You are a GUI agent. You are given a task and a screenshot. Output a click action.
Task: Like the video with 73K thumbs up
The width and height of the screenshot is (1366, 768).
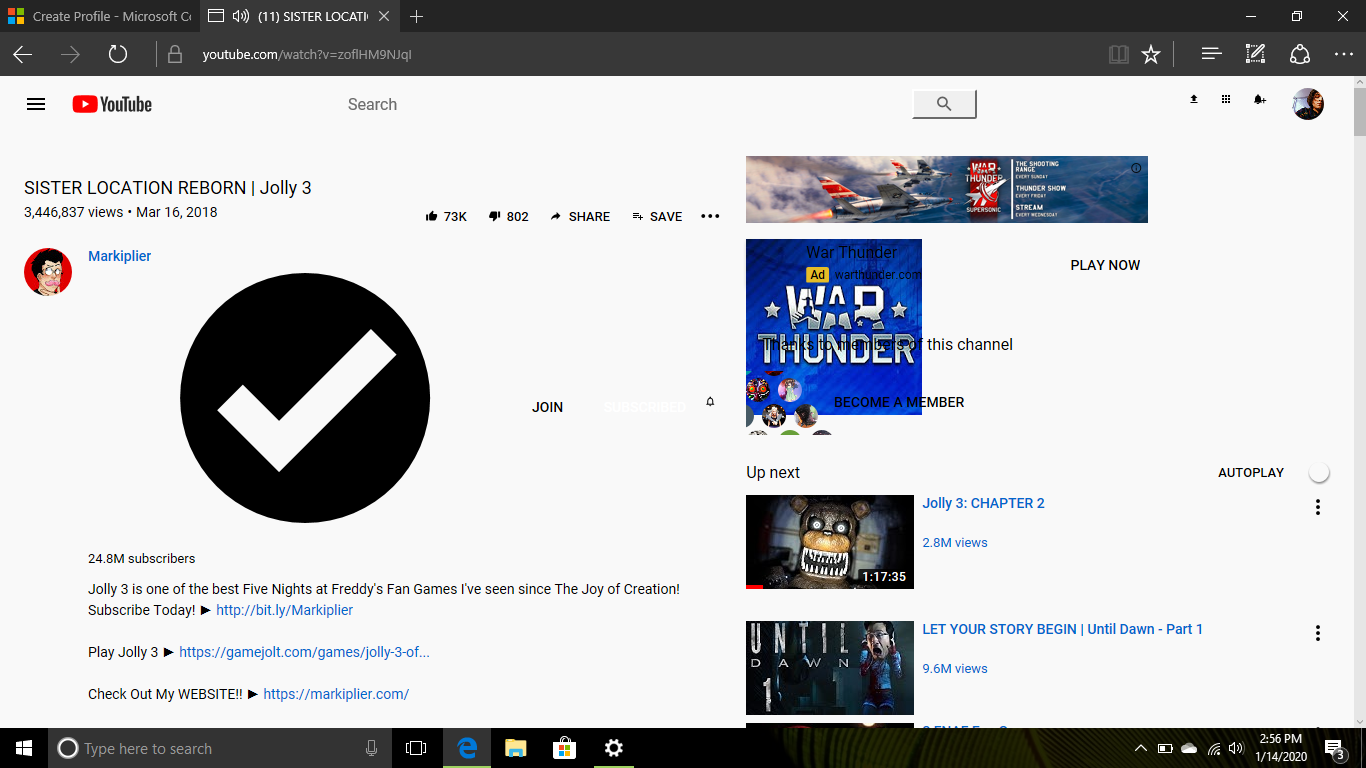(446, 216)
